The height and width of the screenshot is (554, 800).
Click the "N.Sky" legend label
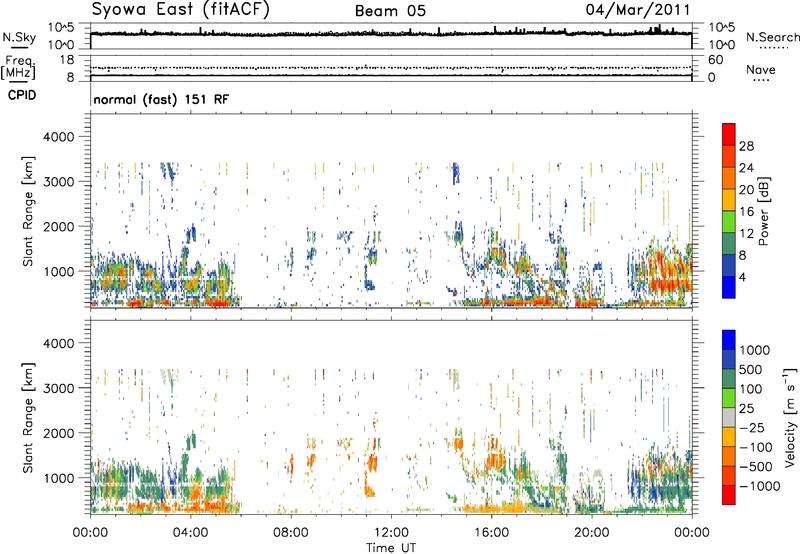tap(19, 37)
